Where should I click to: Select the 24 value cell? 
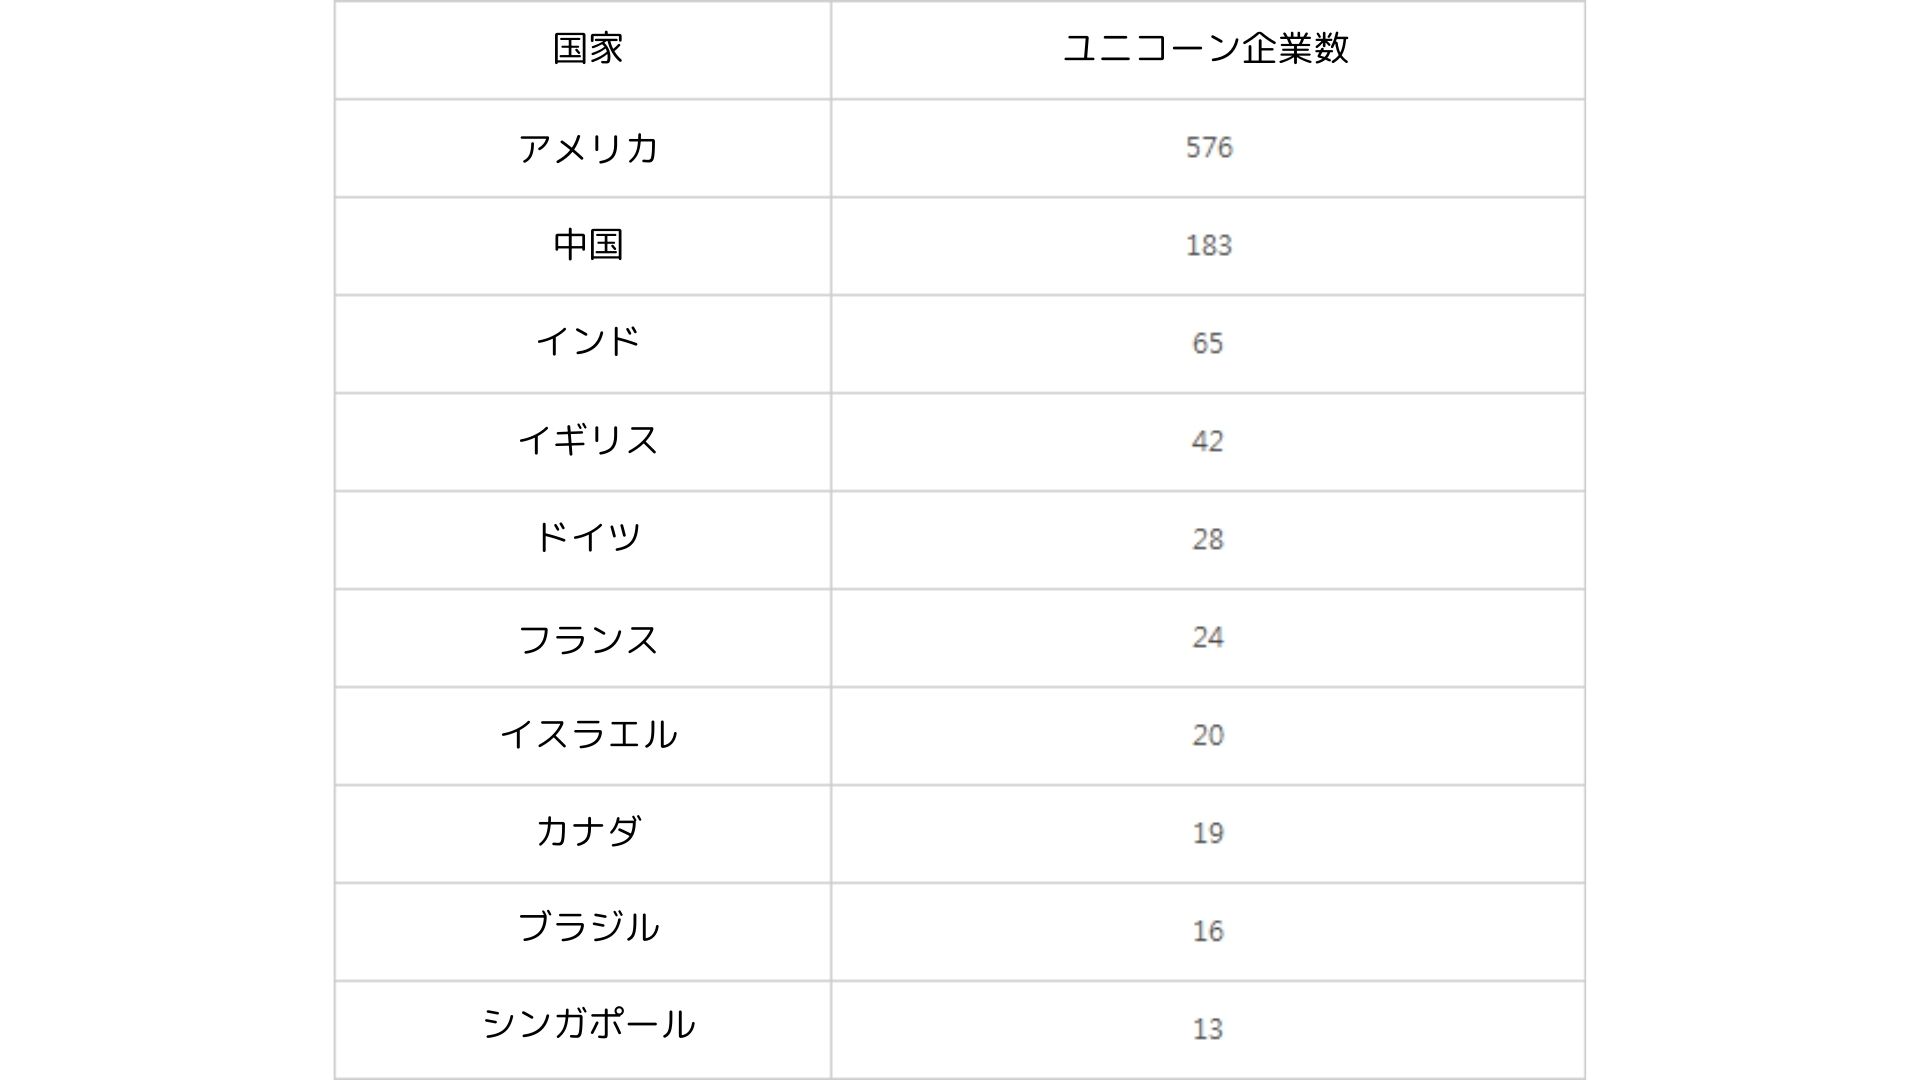pos(1208,638)
